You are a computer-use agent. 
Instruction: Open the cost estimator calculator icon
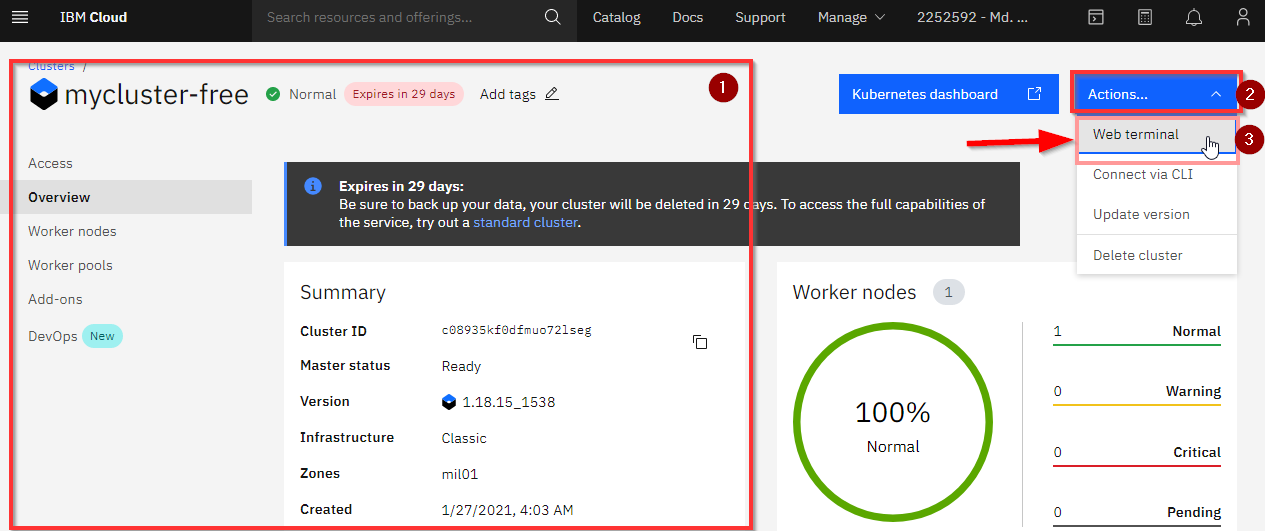pyautogui.click(x=1146, y=17)
